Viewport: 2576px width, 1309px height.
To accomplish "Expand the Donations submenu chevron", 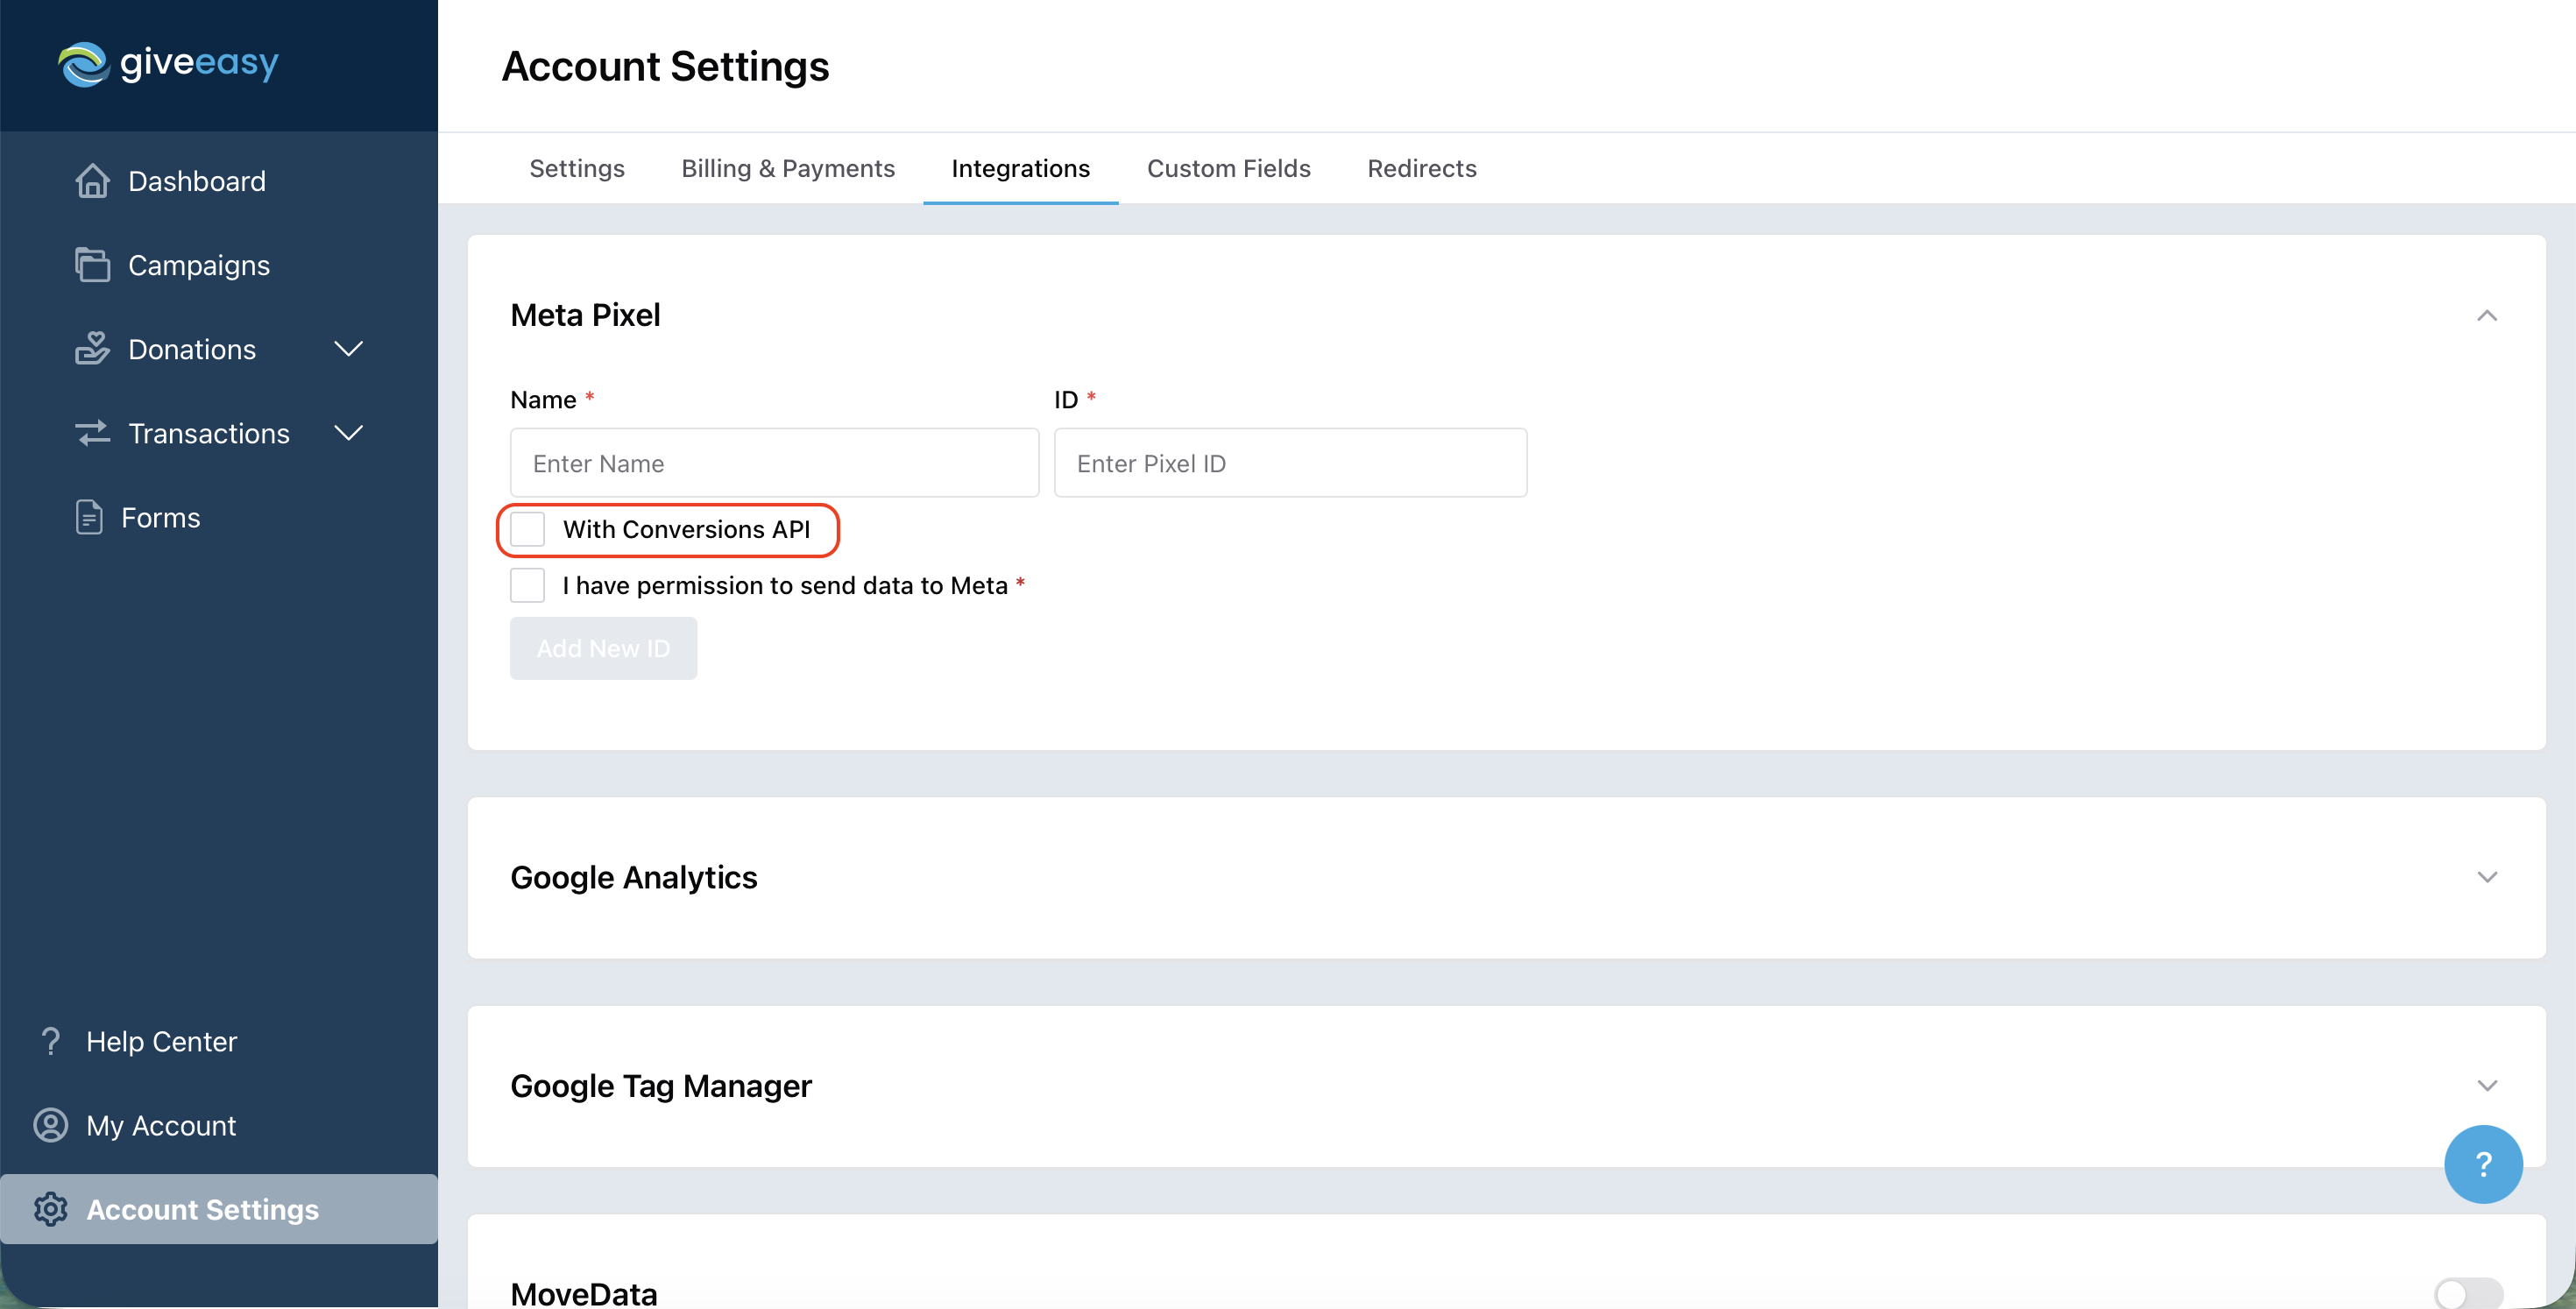I will coord(348,349).
